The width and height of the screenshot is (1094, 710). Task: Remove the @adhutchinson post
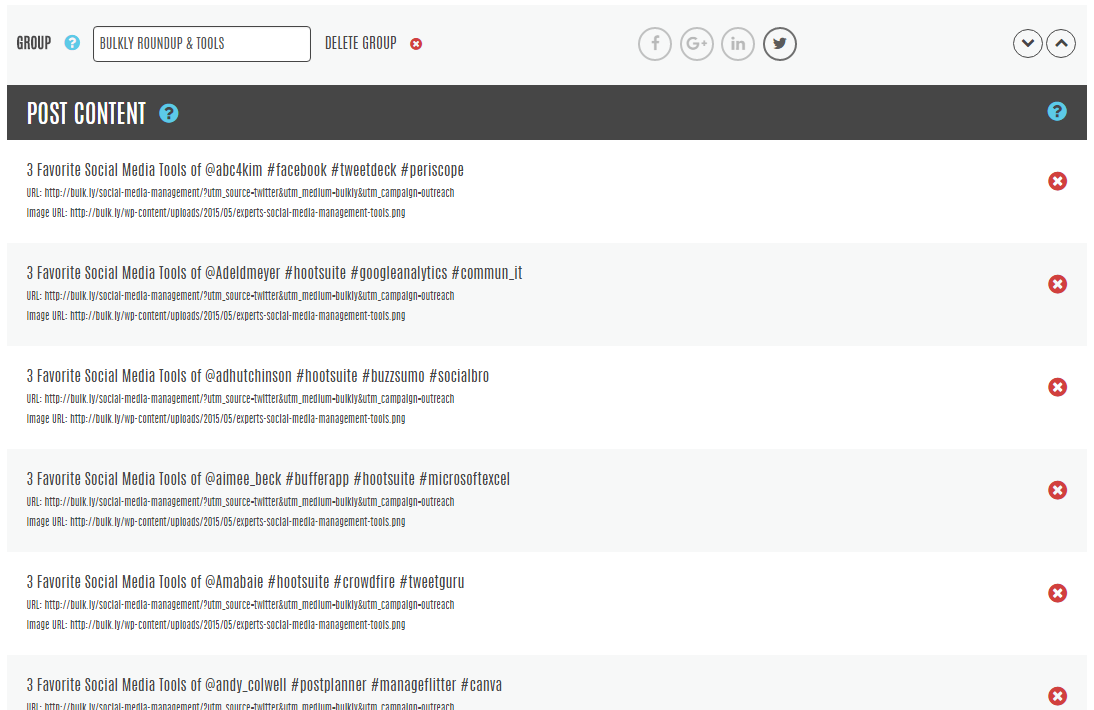pos(1057,387)
